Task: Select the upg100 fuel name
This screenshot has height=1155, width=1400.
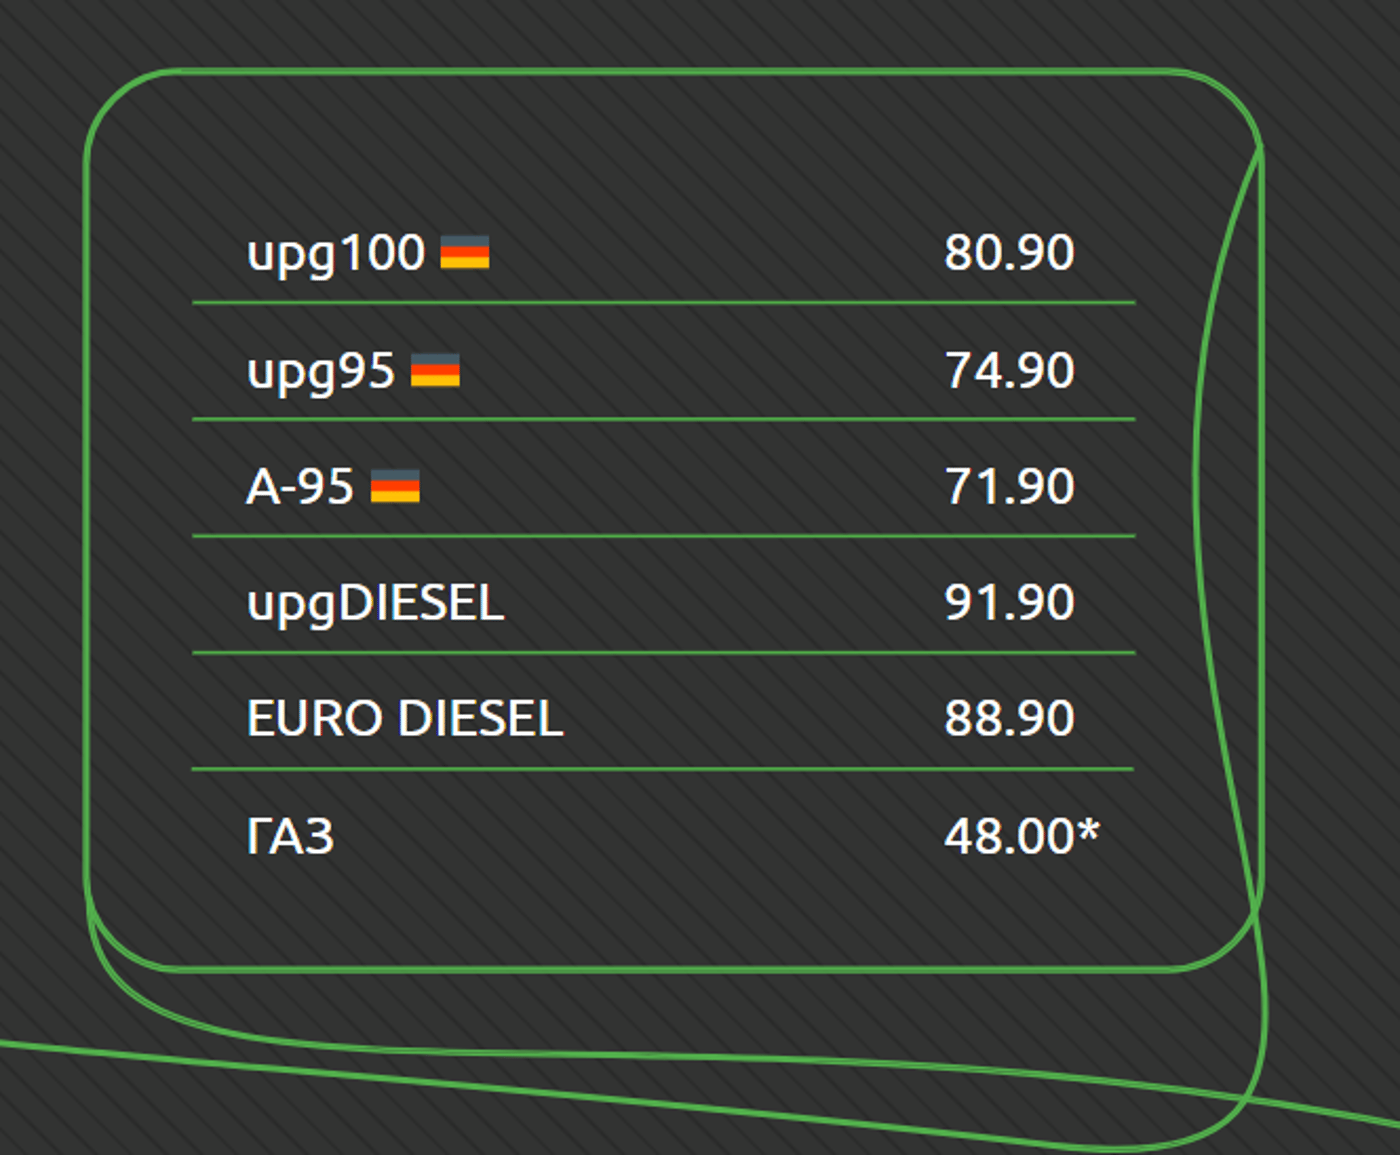Action: coord(336,254)
